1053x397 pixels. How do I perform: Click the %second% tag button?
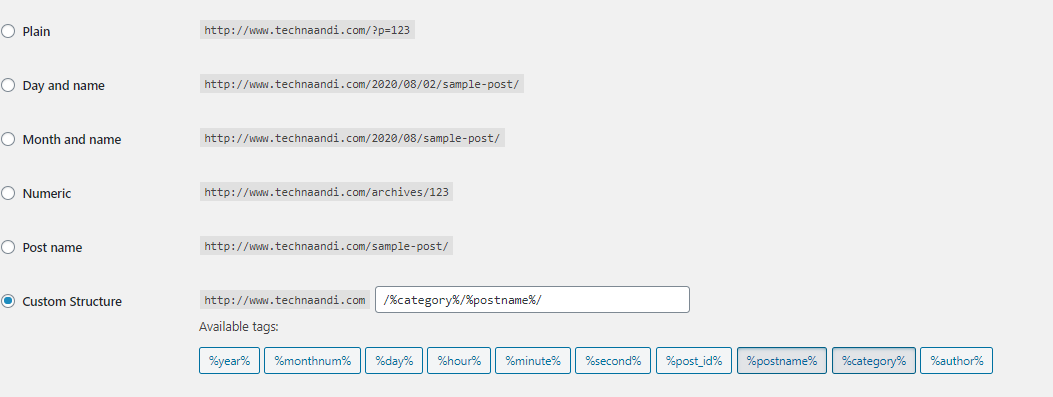click(613, 361)
